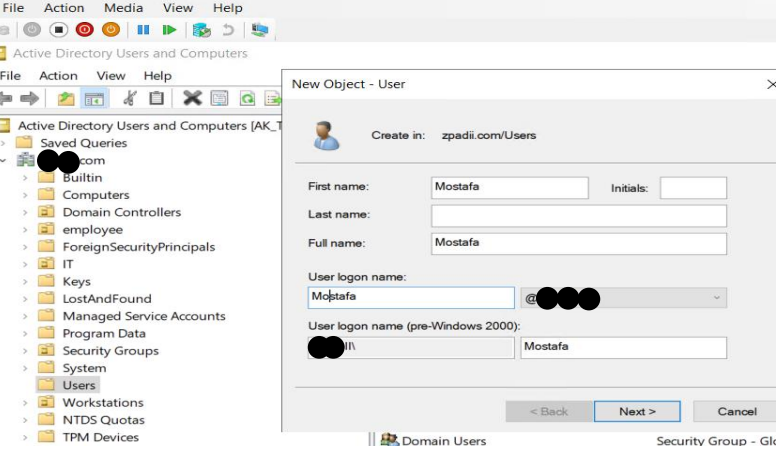This screenshot has height=449, width=779.
Task: Expand the IT OU chevron
Action: click(25, 264)
